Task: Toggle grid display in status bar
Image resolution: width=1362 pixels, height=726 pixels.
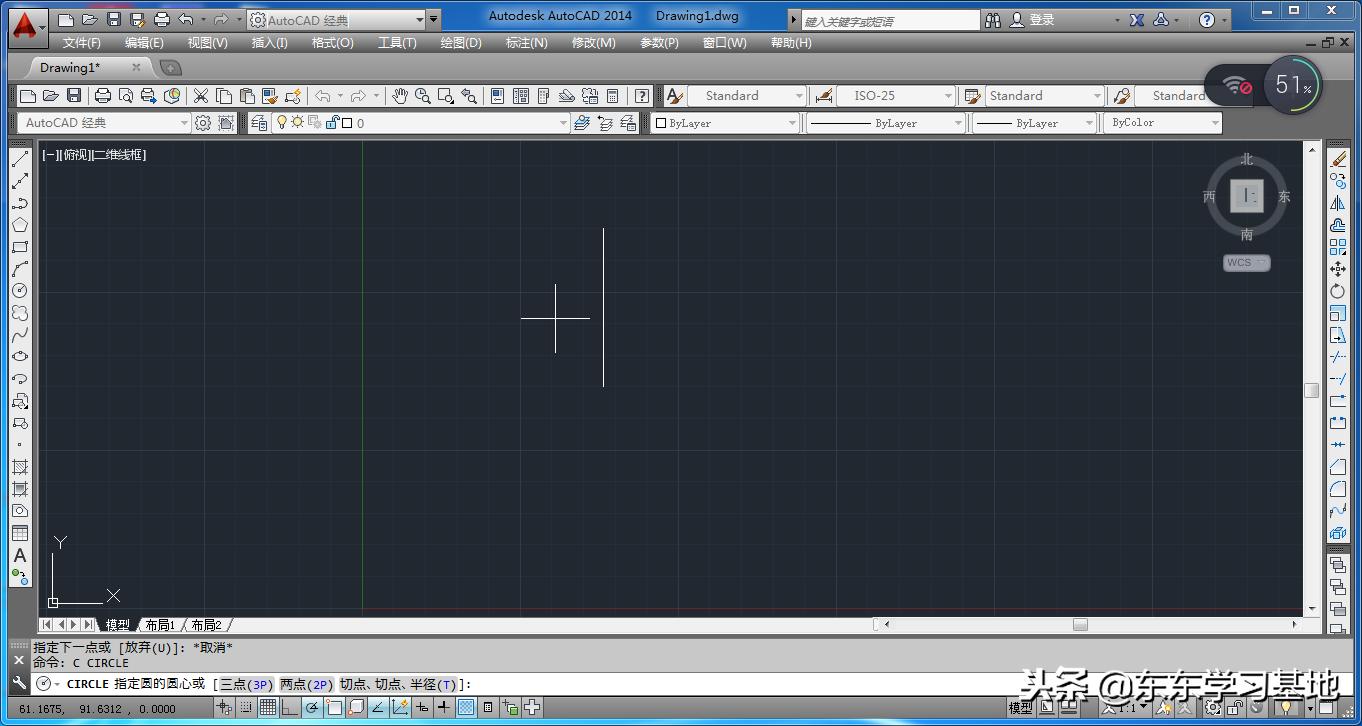Action: 268,708
